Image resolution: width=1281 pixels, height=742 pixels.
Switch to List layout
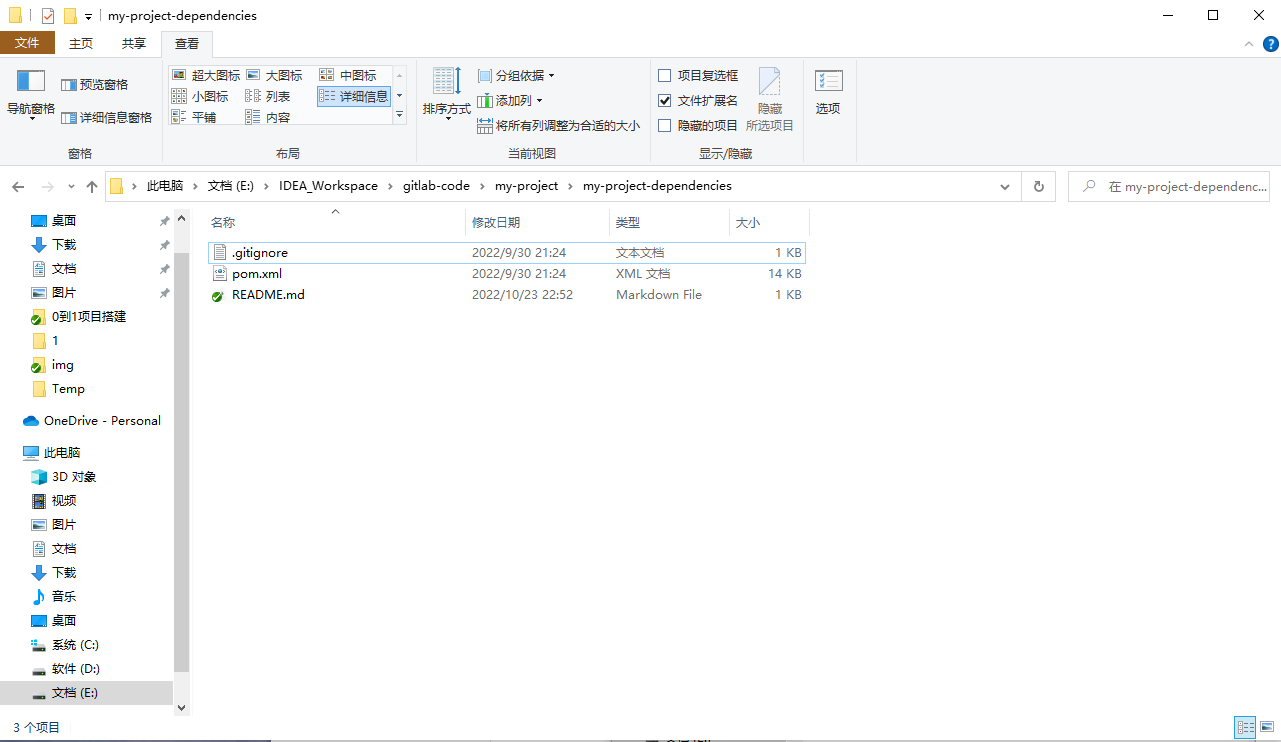(268, 96)
